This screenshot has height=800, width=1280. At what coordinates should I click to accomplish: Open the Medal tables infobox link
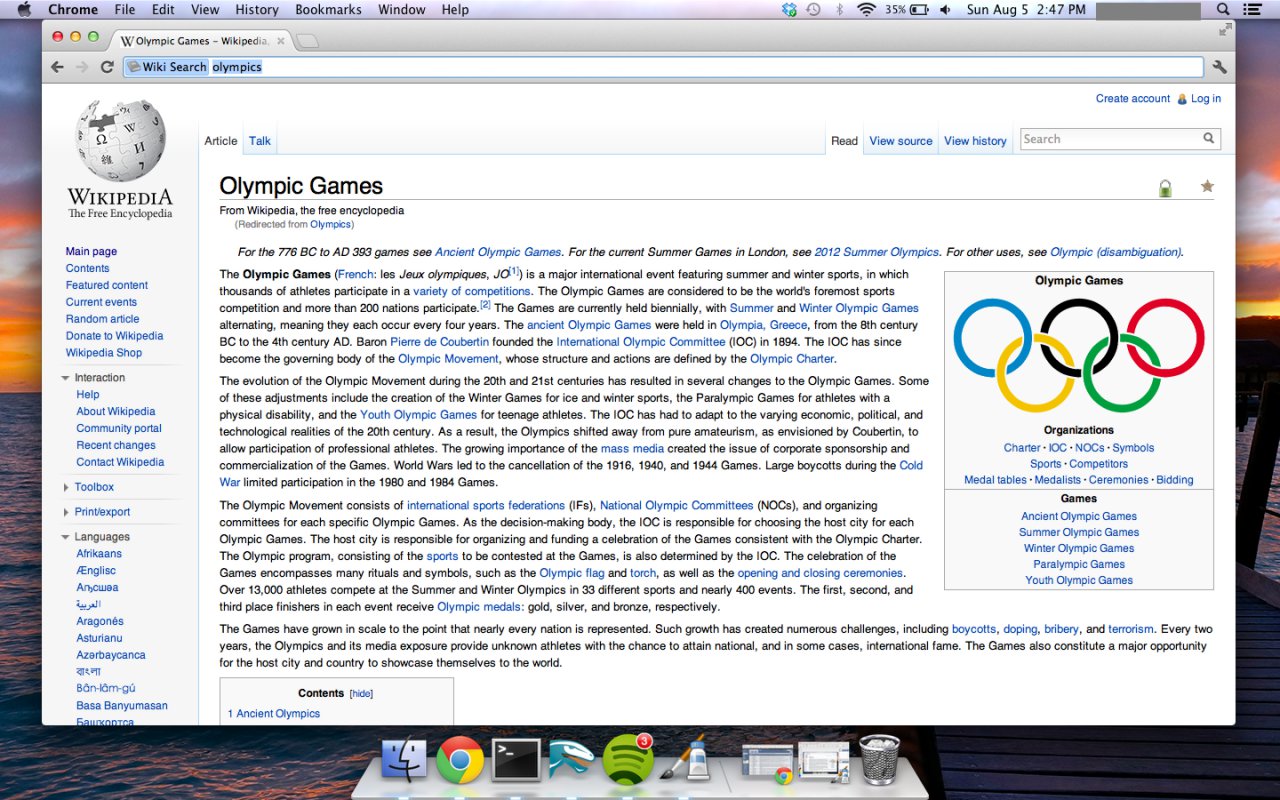[995, 480]
